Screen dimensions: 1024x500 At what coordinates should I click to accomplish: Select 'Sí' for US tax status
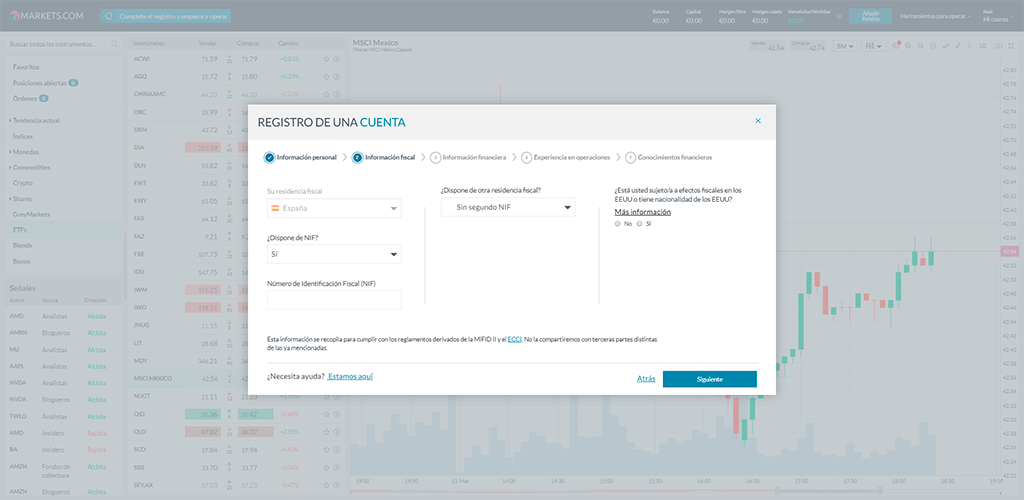(x=639, y=223)
